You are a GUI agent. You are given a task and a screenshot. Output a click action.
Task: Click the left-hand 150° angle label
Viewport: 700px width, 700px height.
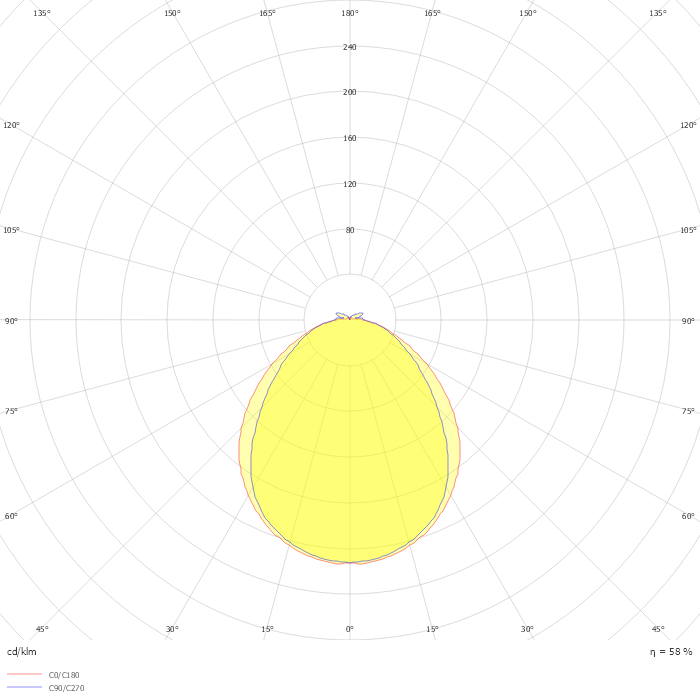[172, 13]
